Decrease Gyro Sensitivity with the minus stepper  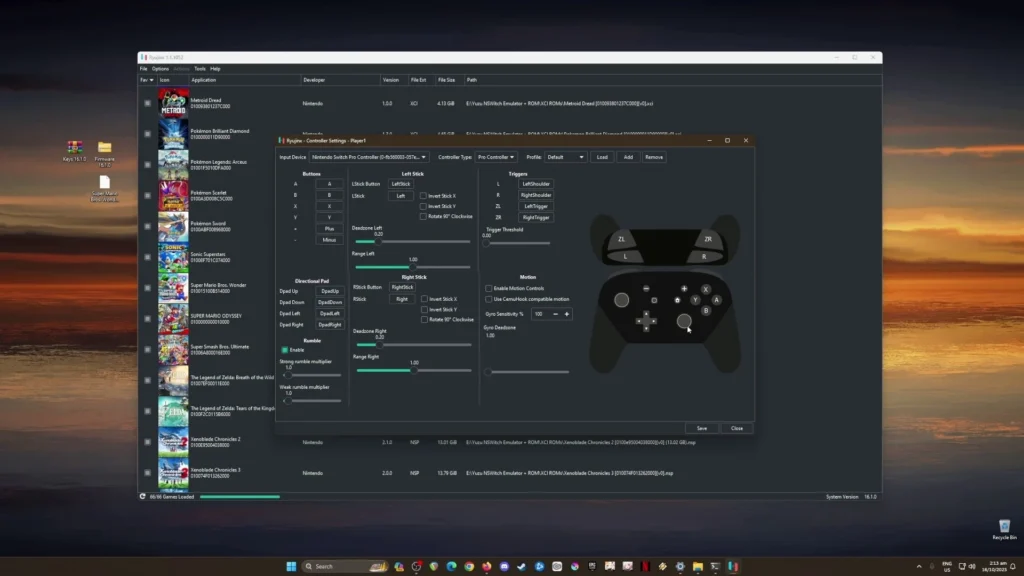(556, 314)
